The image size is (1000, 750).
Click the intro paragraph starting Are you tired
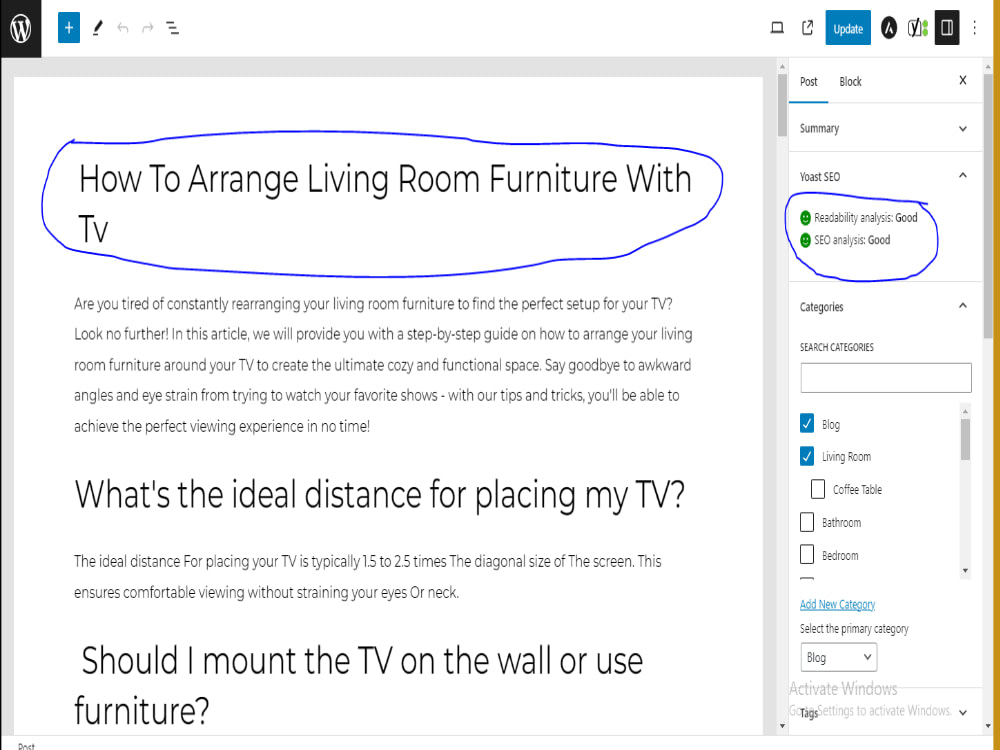383,365
